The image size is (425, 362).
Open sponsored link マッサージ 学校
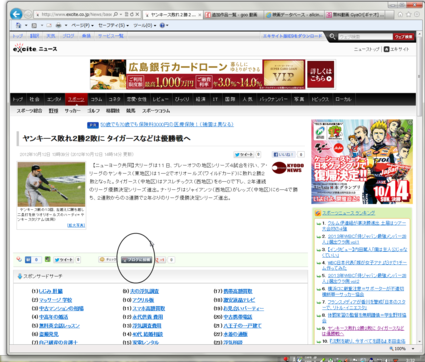pos(55,300)
